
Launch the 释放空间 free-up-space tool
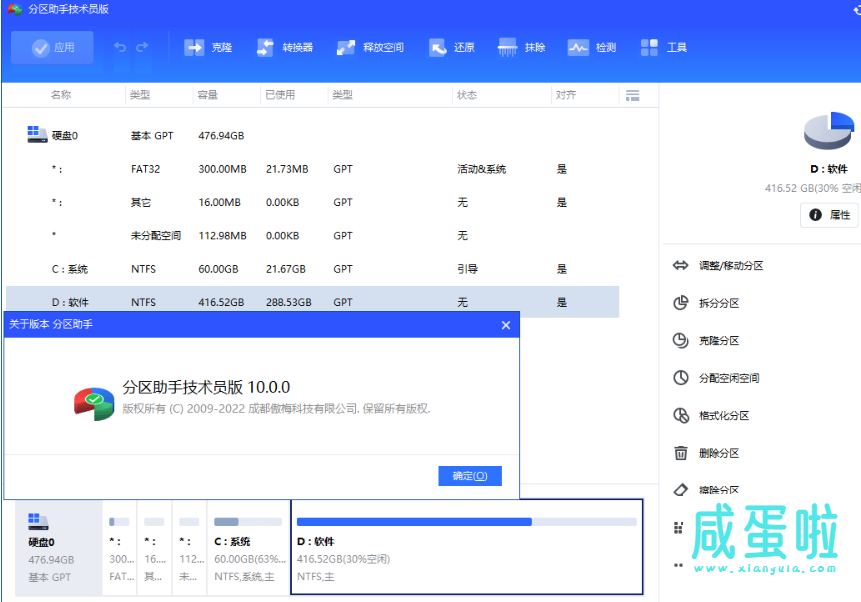370,48
